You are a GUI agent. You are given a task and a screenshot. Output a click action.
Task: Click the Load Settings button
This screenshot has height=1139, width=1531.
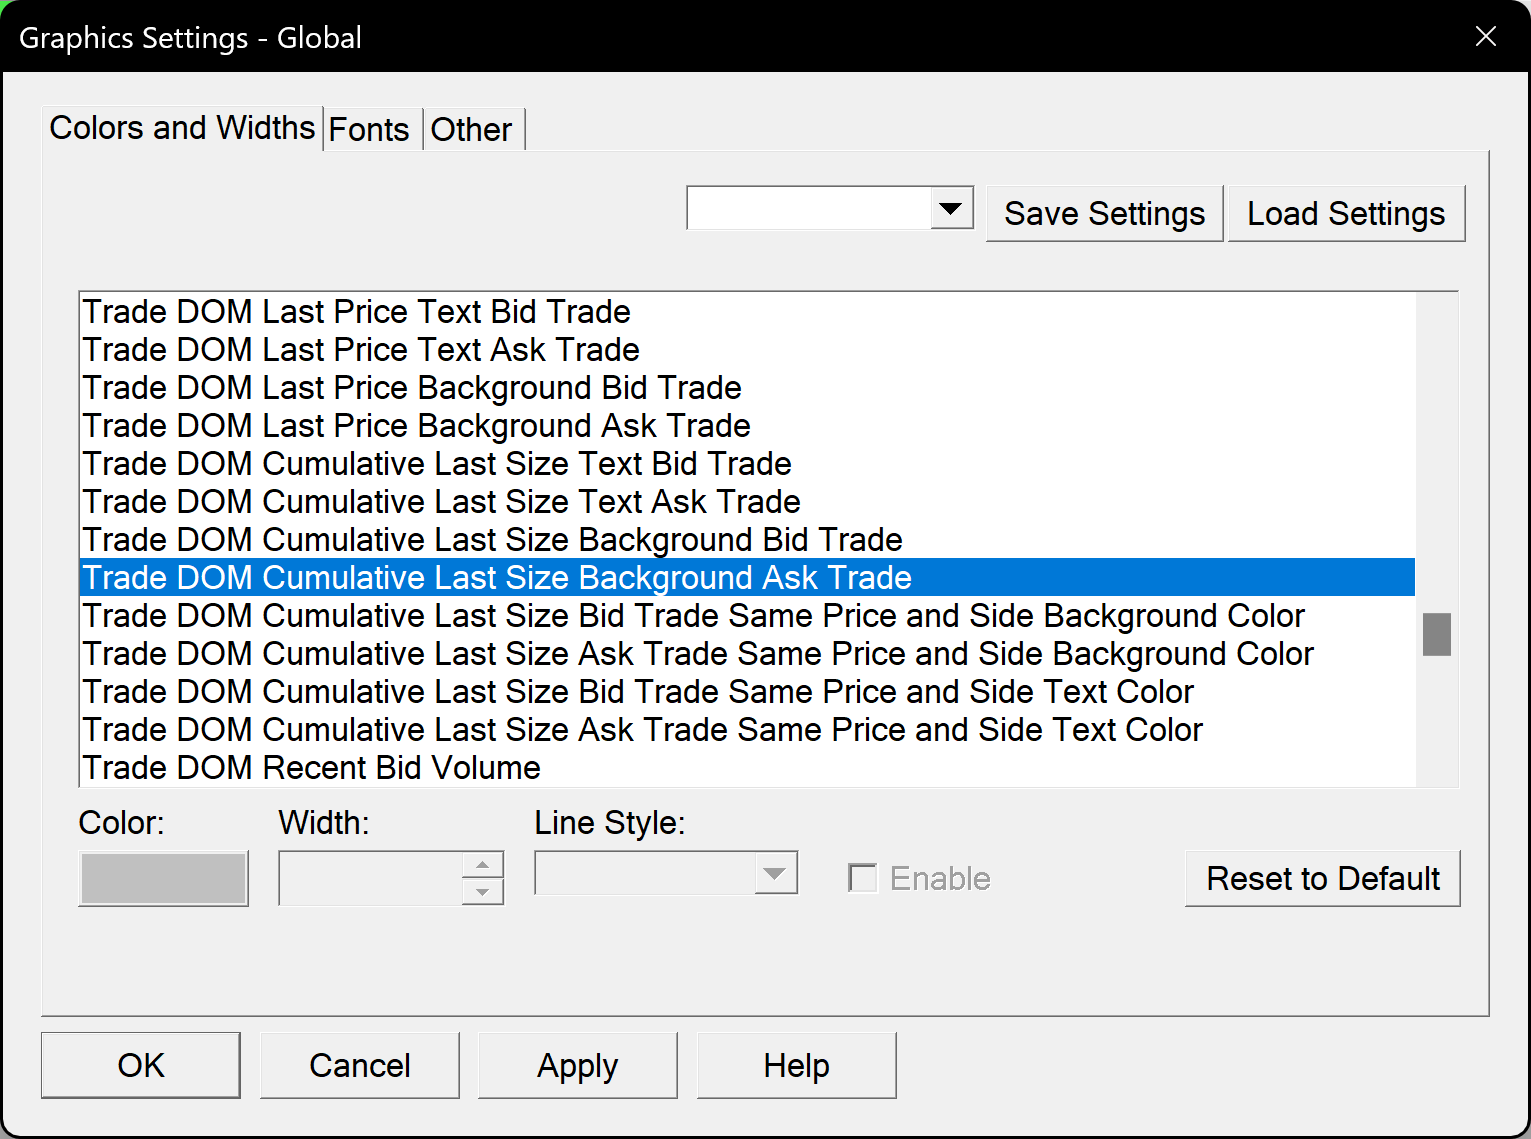1346,213
